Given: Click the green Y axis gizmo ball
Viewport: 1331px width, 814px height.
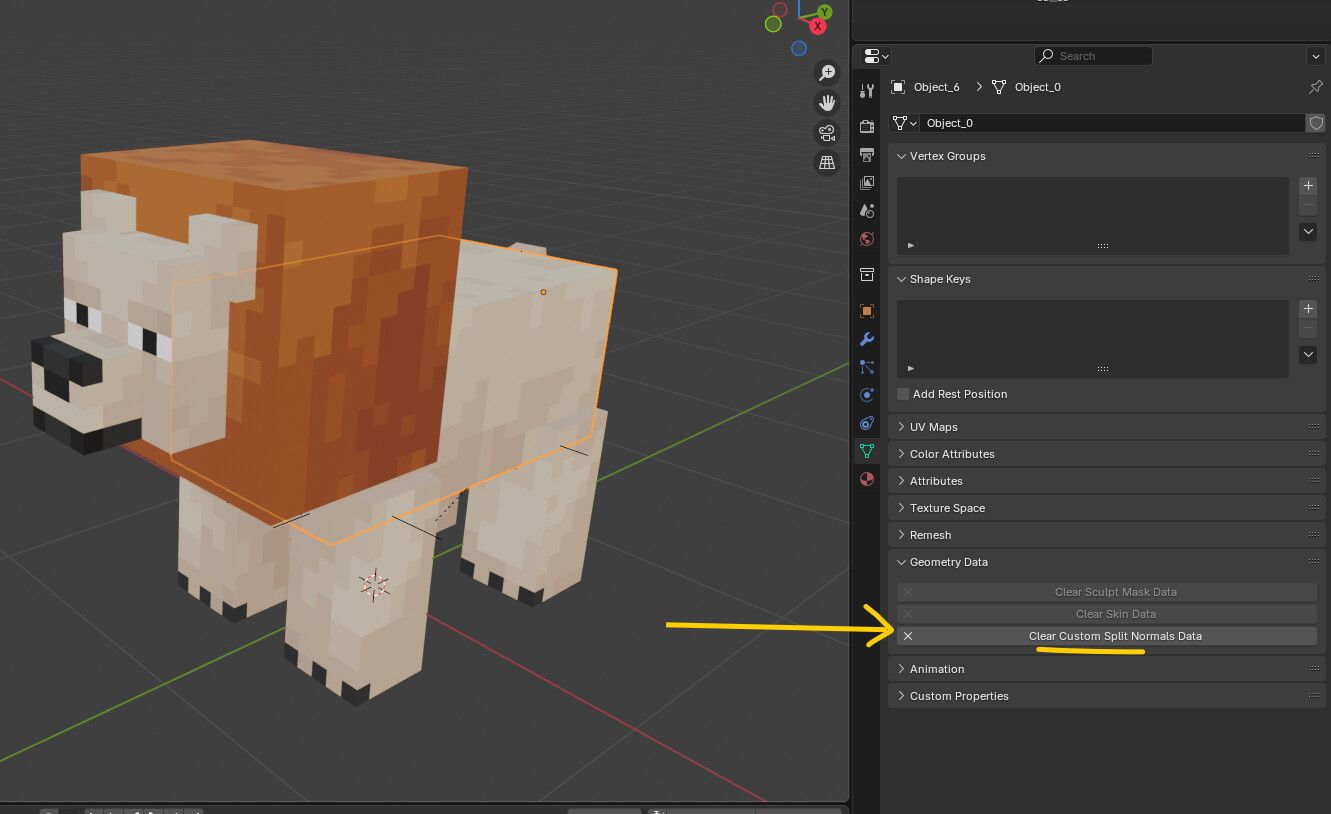Looking at the screenshot, I should click(824, 12).
